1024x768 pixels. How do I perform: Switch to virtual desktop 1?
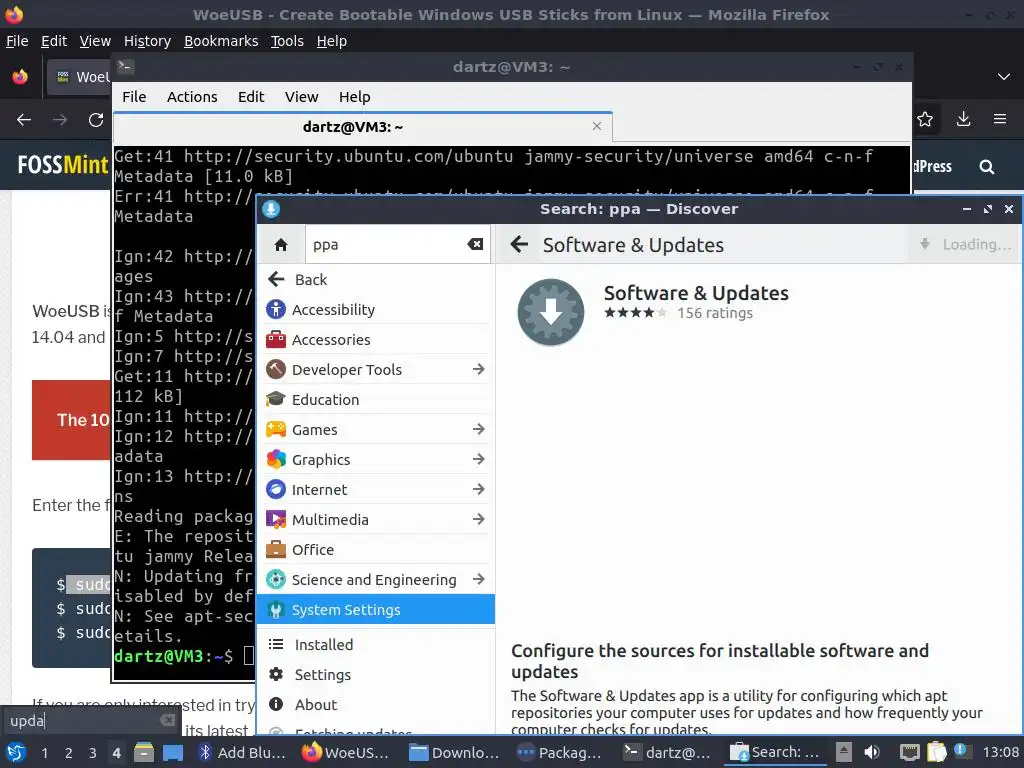point(44,753)
